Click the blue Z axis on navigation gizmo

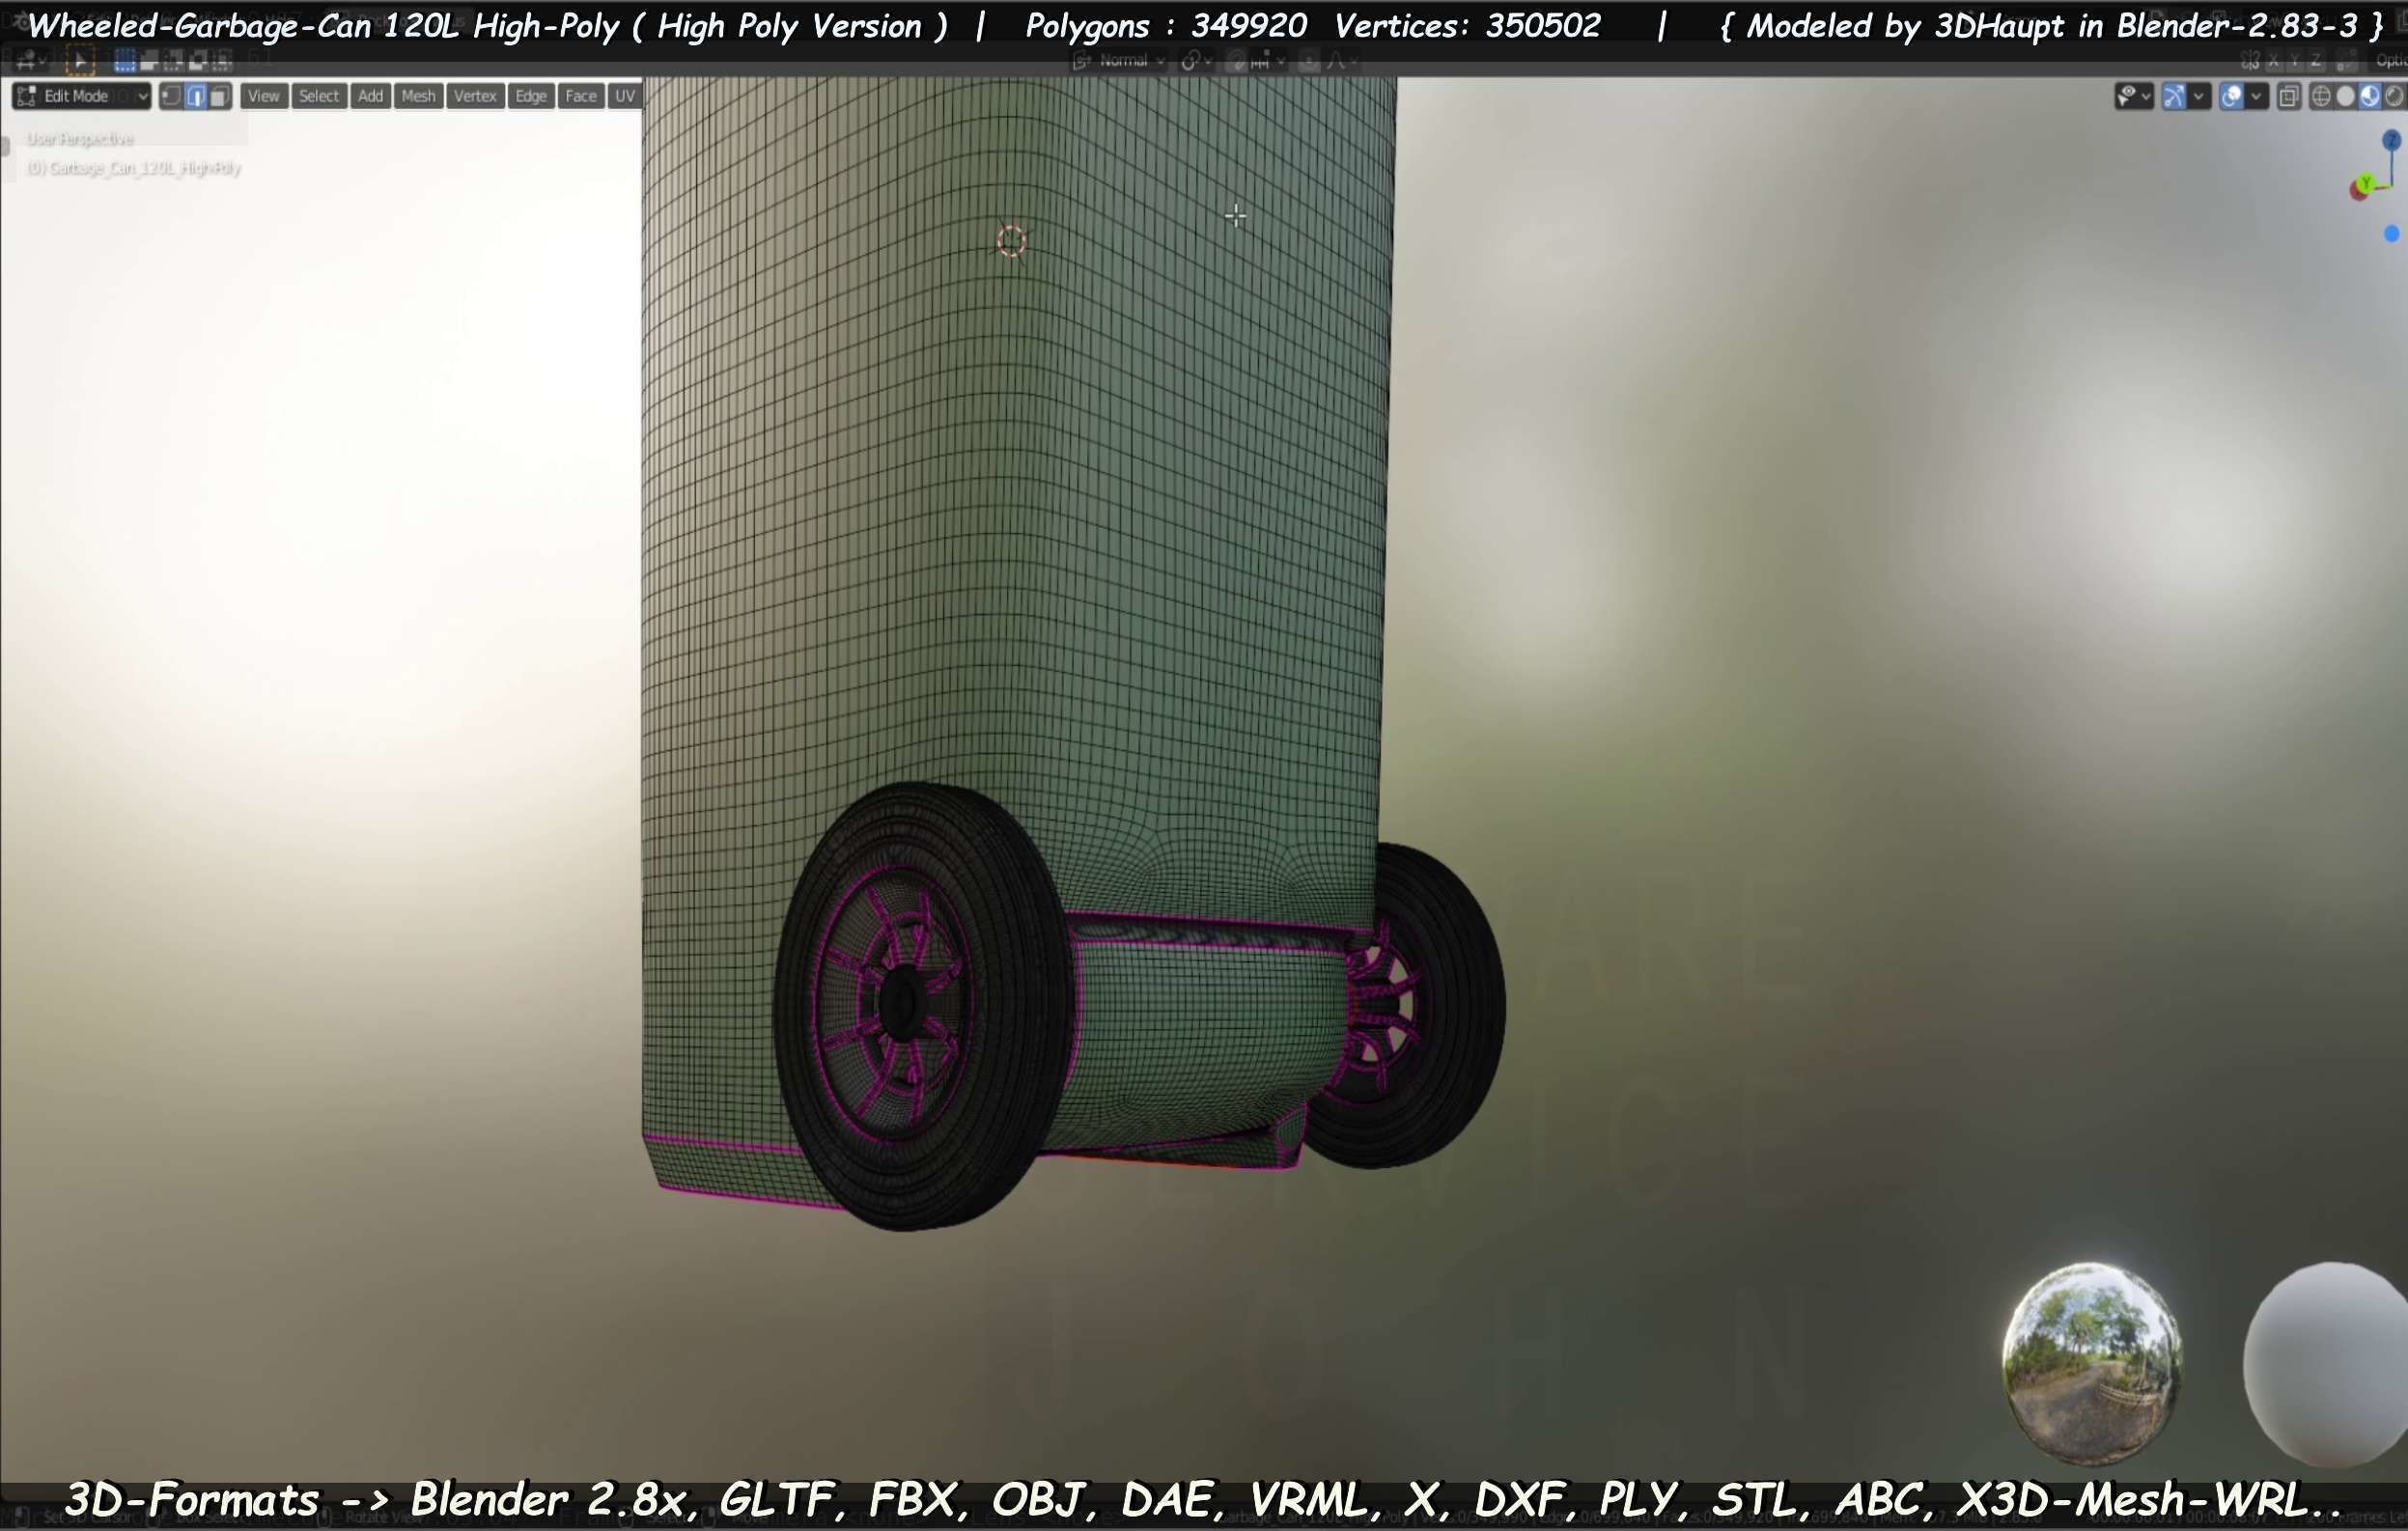pyautogui.click(x=2392, y=139)
